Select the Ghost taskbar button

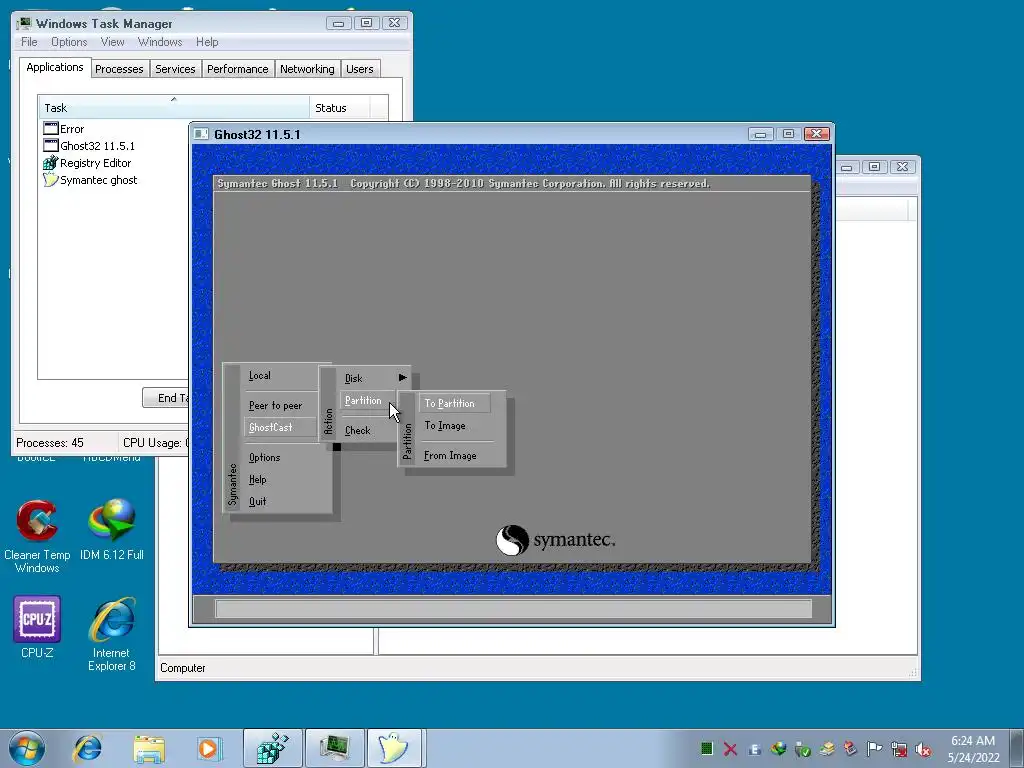pos(394,748)
